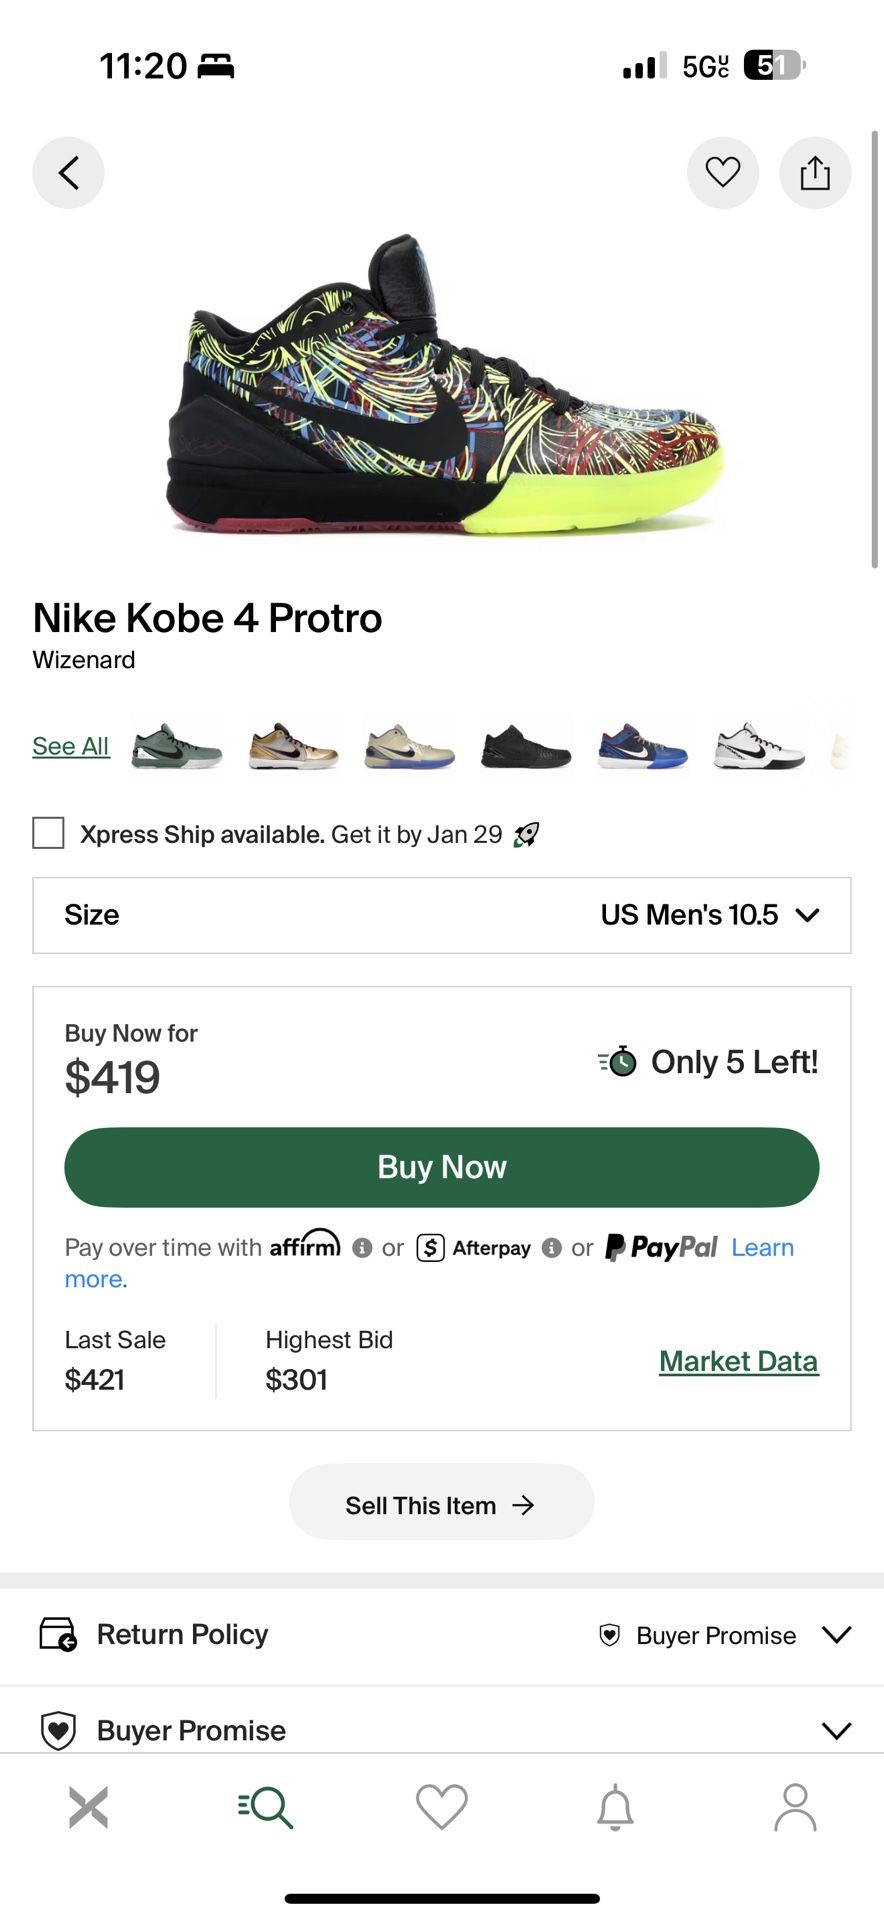Favorite this shoe with the heart icon
This screenshot has height=1920, width=884.
[722, 173]
